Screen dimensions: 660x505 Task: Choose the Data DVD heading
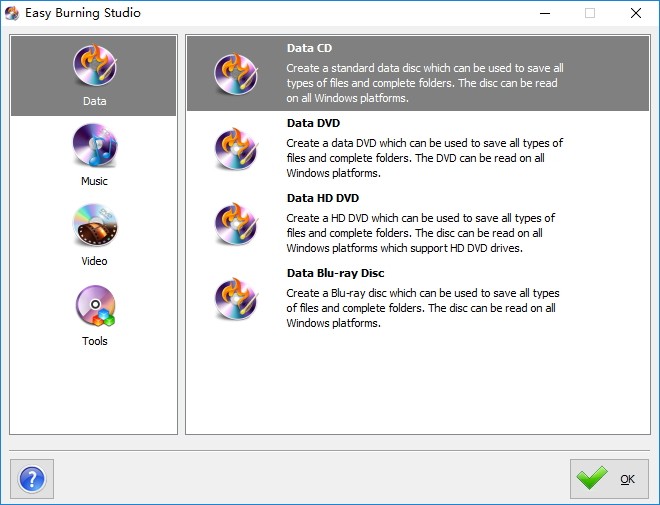click(313, 123)
